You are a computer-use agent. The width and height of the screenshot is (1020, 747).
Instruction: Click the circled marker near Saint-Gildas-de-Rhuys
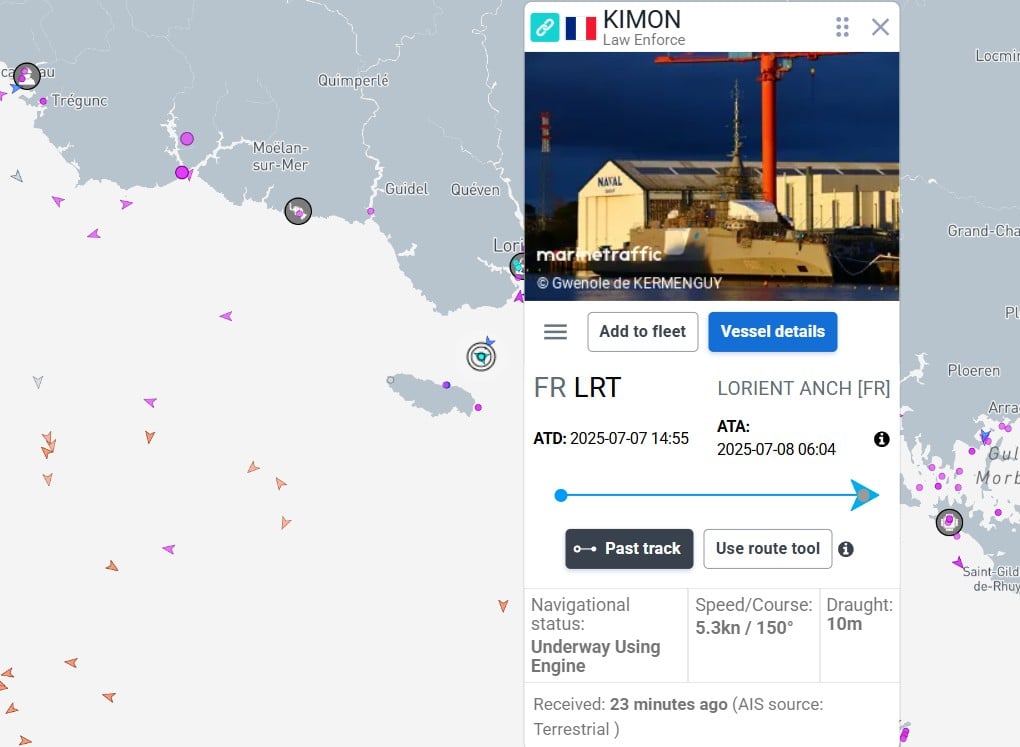pyautogui.click(x=949, y=522)
